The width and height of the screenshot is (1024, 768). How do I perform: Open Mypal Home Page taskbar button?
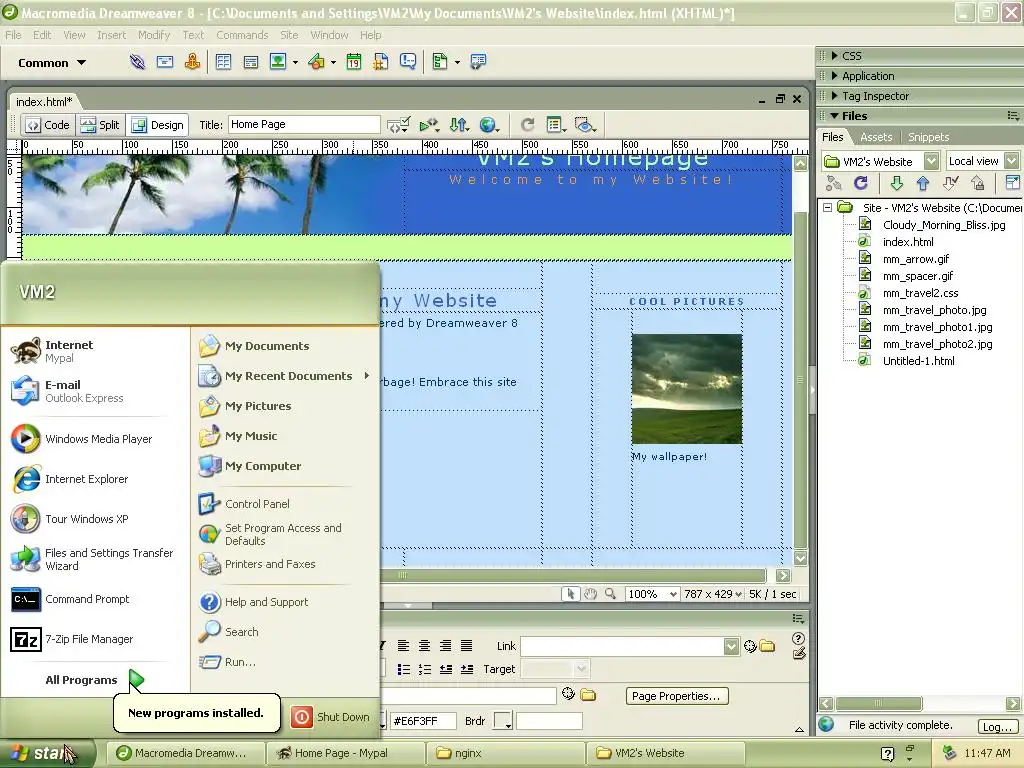(x=345, y=753)
